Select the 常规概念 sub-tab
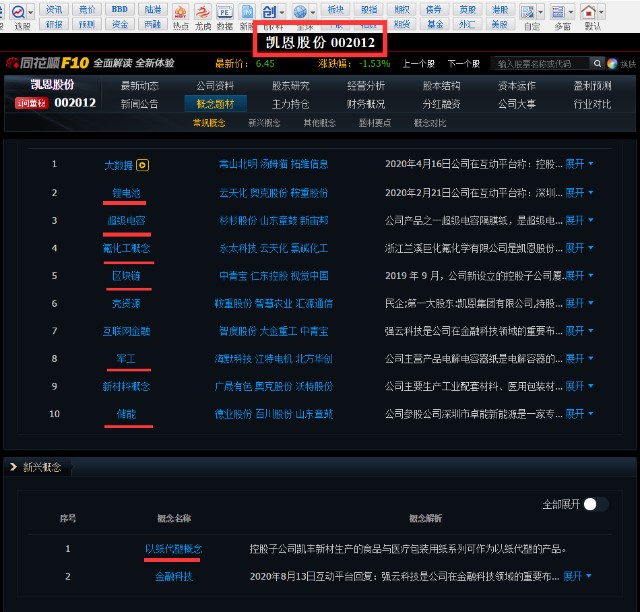 point(209,123)
